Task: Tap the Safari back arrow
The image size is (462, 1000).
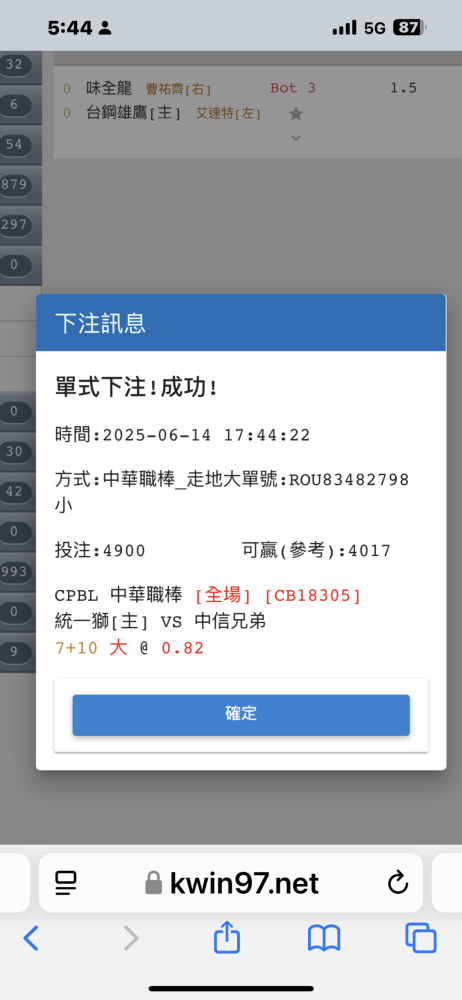Action: [x=31, y=938]
